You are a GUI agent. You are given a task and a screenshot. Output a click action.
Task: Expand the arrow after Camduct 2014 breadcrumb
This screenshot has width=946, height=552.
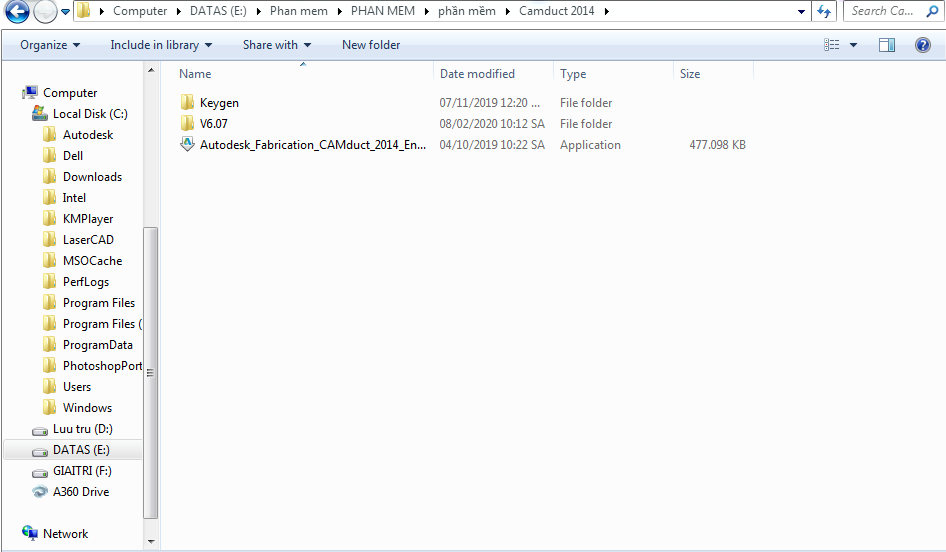pos(606,11)
